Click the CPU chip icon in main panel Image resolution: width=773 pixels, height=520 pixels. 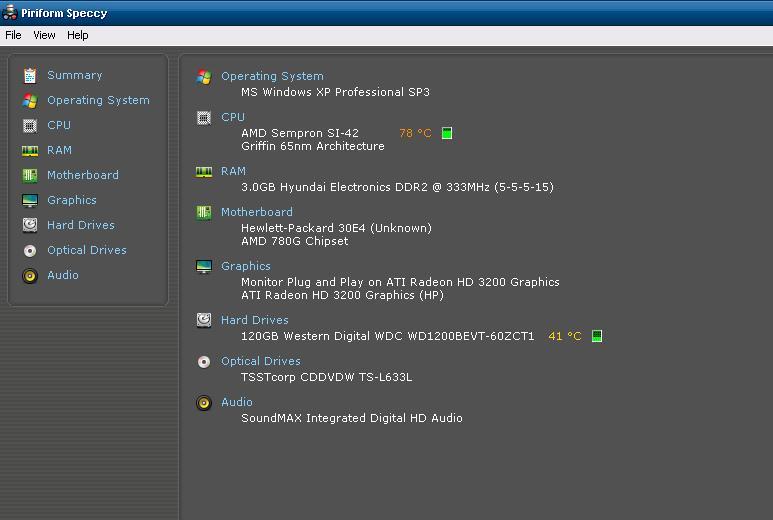click(x=204, y=118)
